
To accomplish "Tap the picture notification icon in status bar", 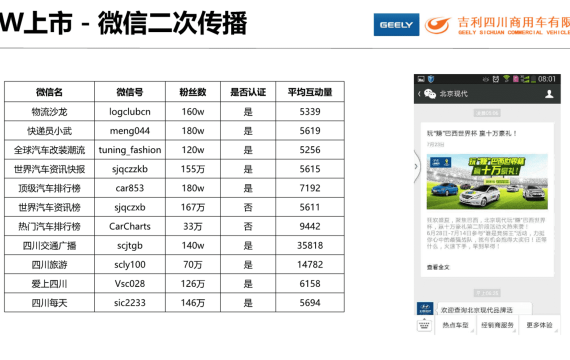I will point(421,79).
